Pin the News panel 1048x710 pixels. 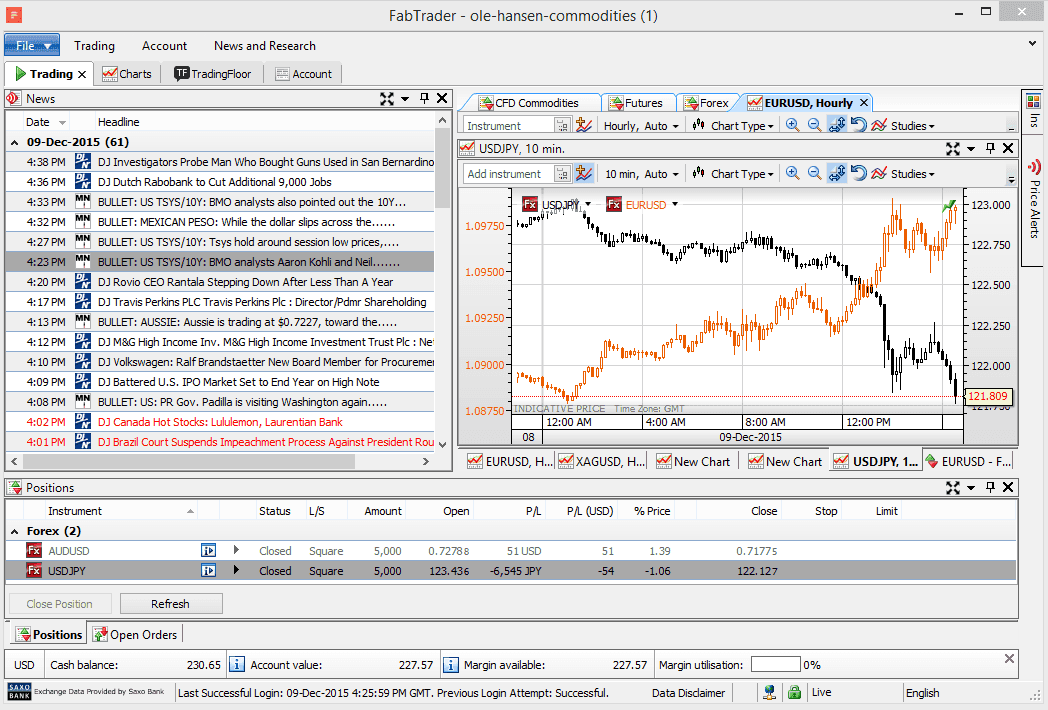(x=424, y=98)
